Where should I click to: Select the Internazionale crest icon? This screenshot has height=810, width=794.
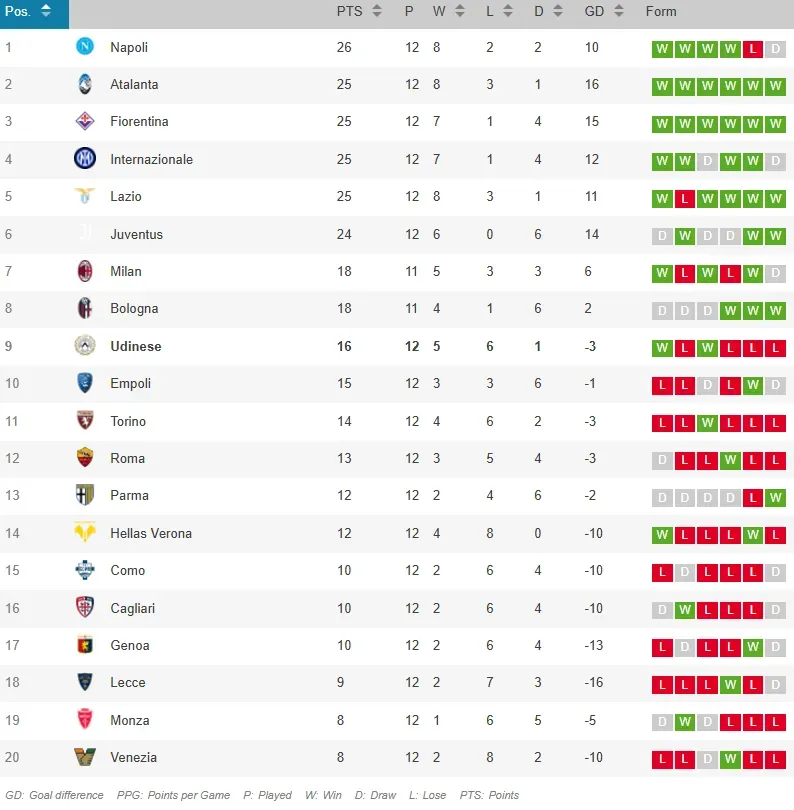[x=85, y=159]
